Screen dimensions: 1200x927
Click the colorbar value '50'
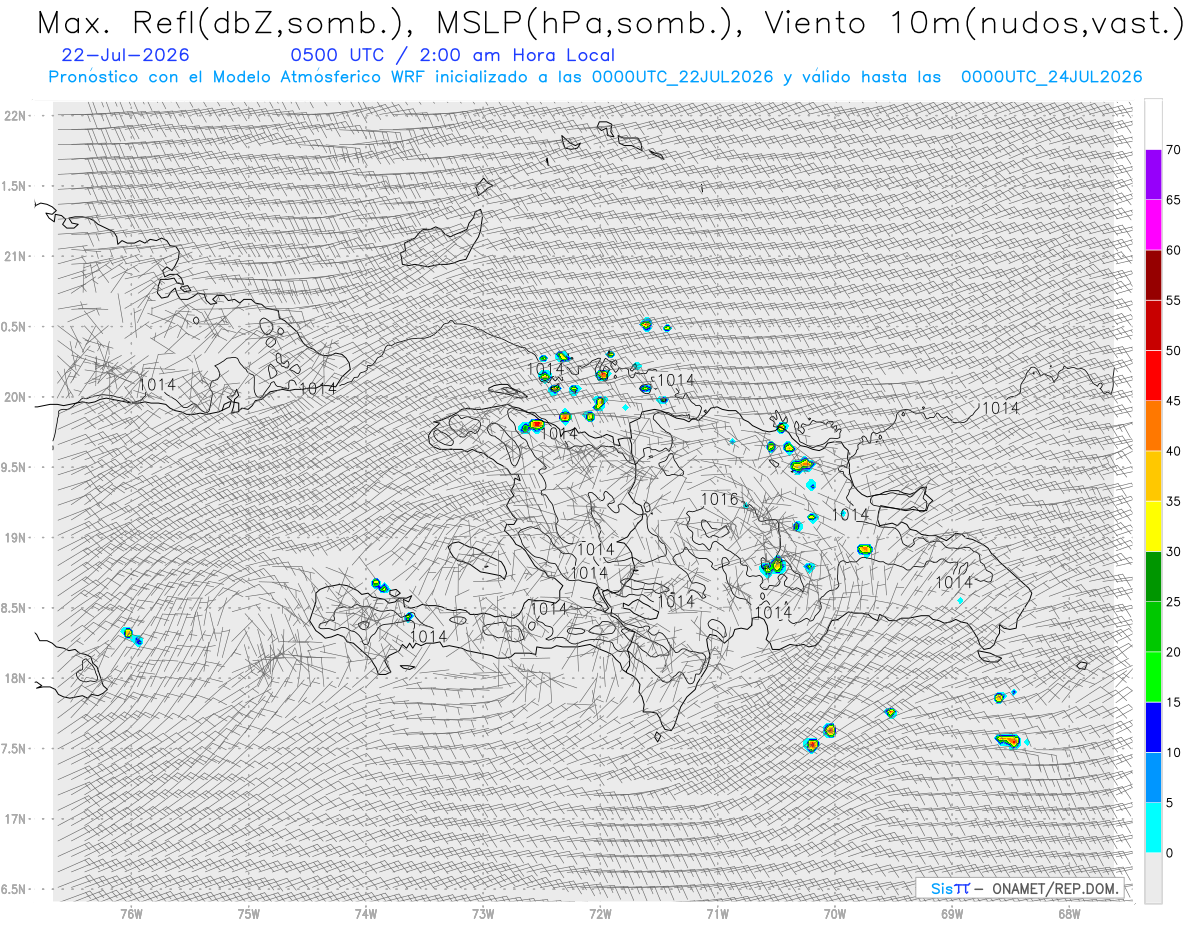tap(1173, 351)
